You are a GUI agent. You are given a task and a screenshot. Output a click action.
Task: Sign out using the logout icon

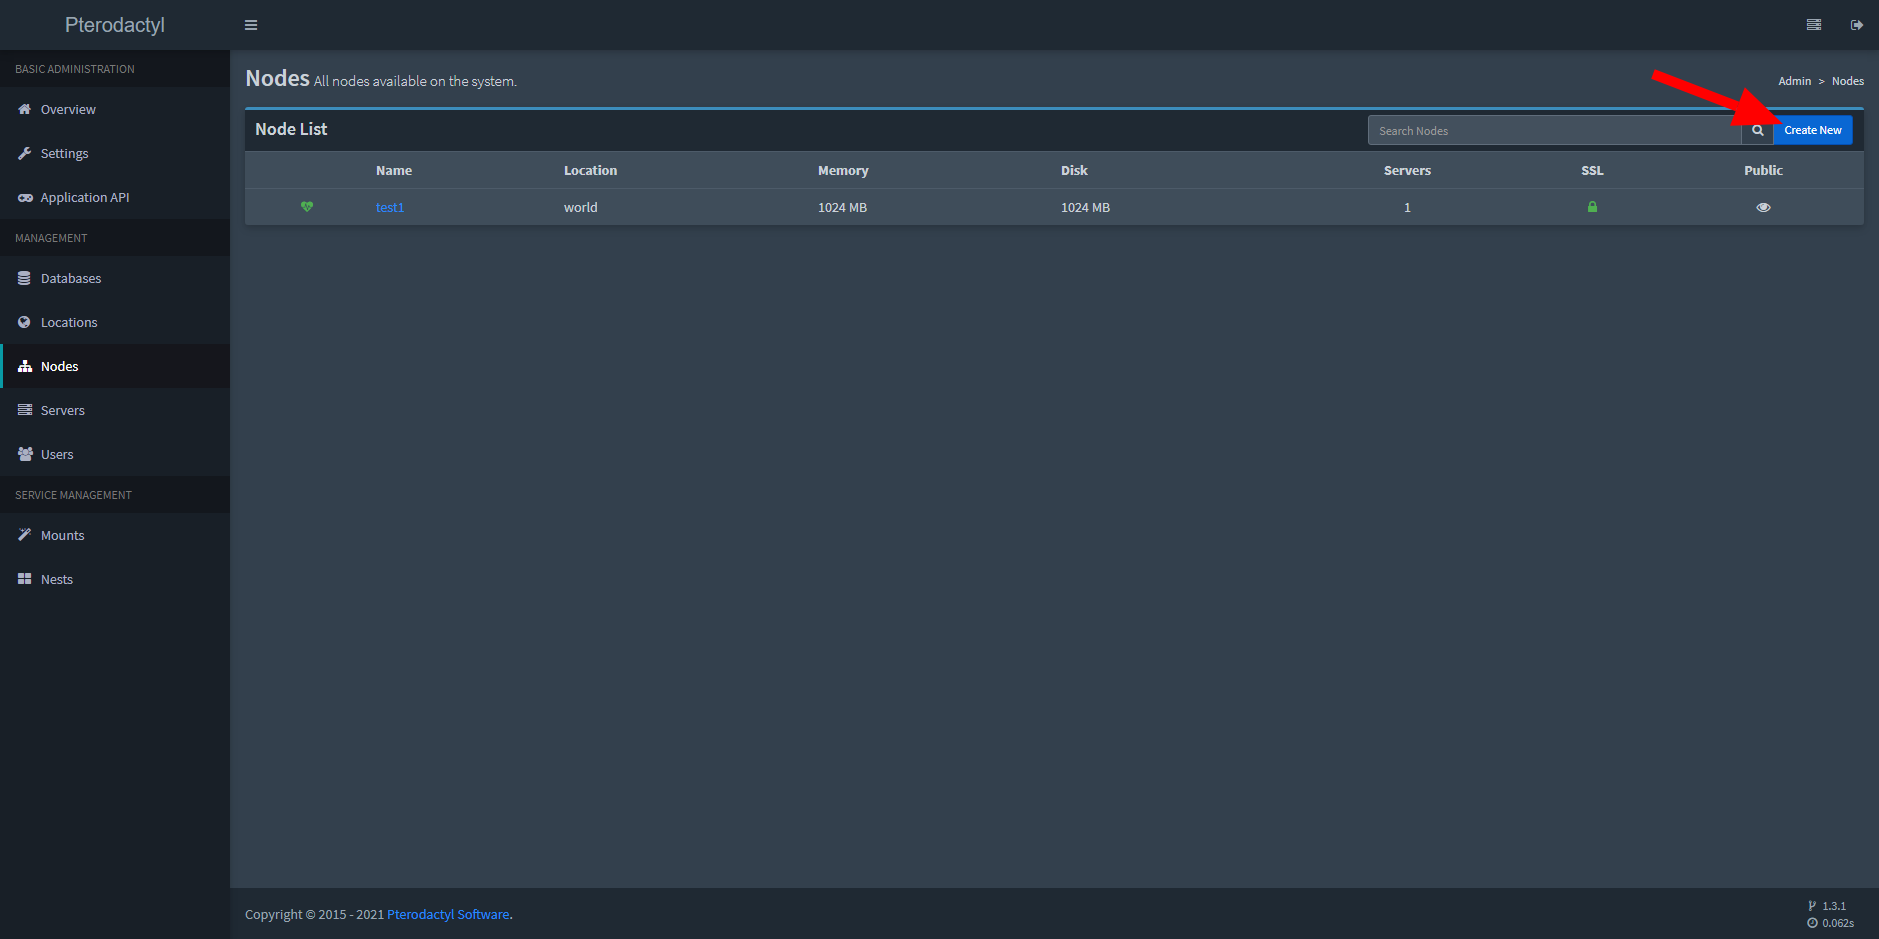click(x=1856, y=24)
